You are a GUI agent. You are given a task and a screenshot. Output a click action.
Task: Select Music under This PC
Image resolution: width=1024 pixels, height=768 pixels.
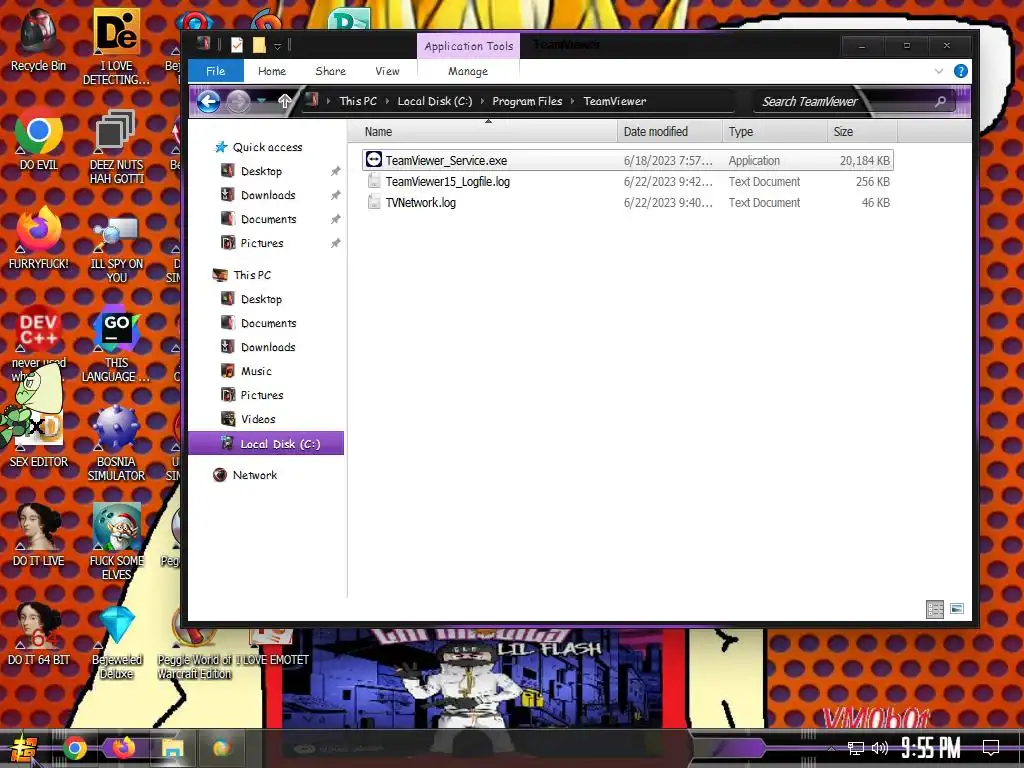256,371
